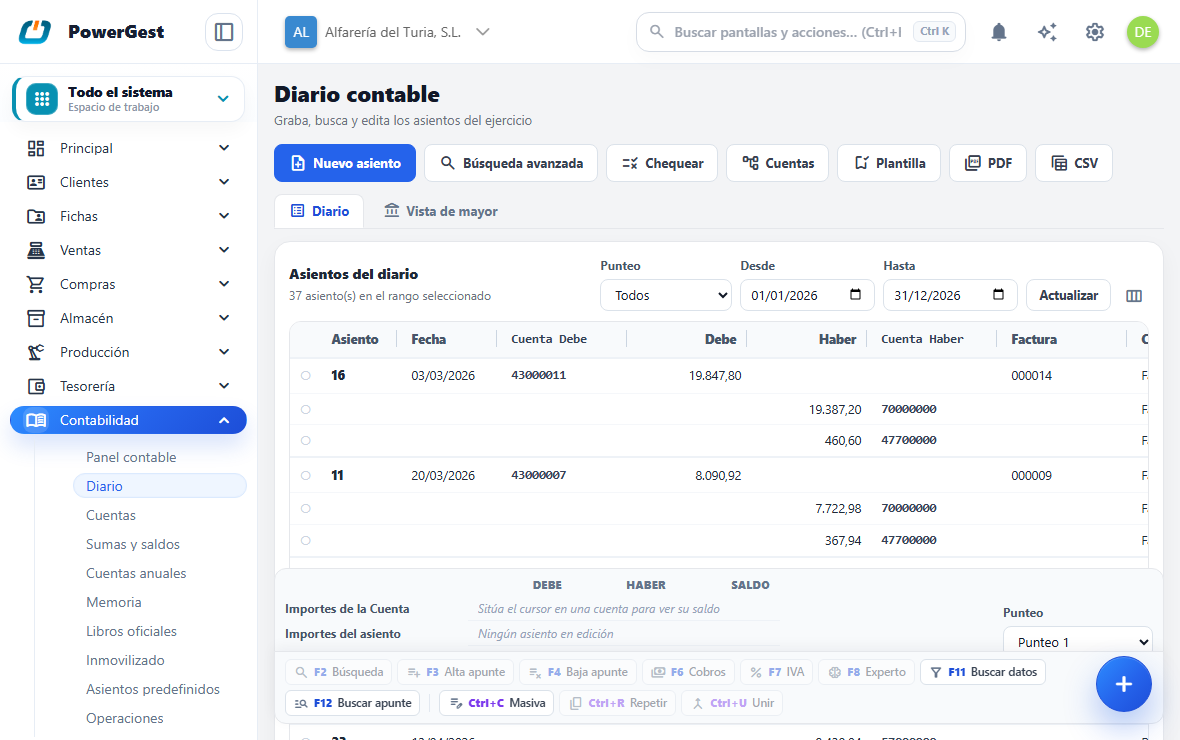Export with the PDF button
This screenshot has height=740, width=1180.
988,163
